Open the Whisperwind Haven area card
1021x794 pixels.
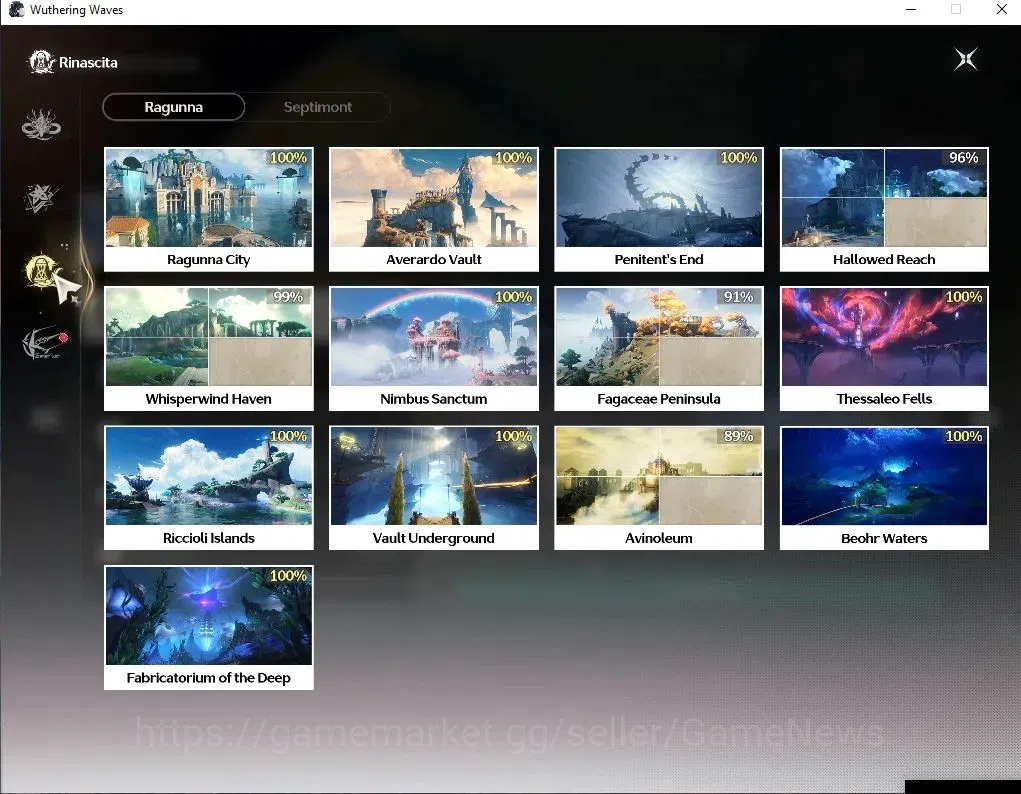pyautogui.click(x=208, y=348)
